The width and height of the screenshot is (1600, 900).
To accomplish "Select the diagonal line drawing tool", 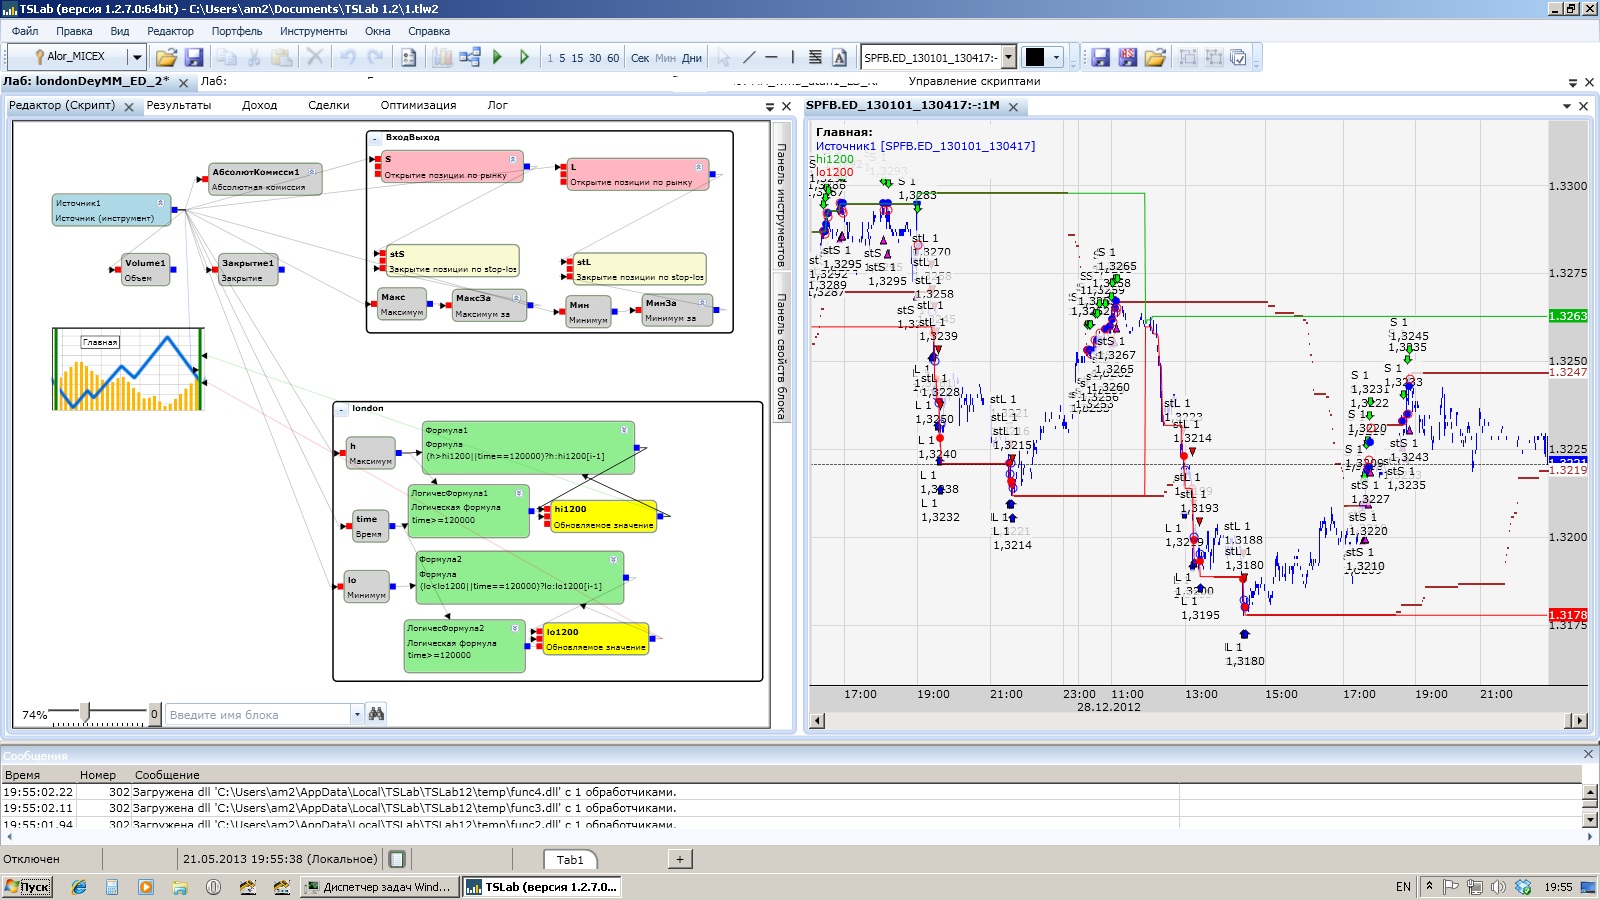I will tap(749, 58).
